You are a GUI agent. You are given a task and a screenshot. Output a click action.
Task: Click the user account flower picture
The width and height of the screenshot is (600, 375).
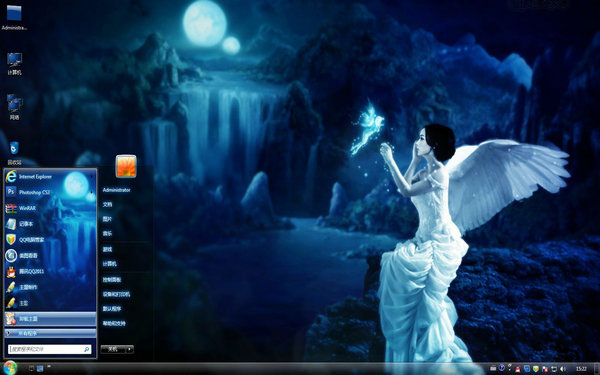pyautogui.click(x=126, y=166)
